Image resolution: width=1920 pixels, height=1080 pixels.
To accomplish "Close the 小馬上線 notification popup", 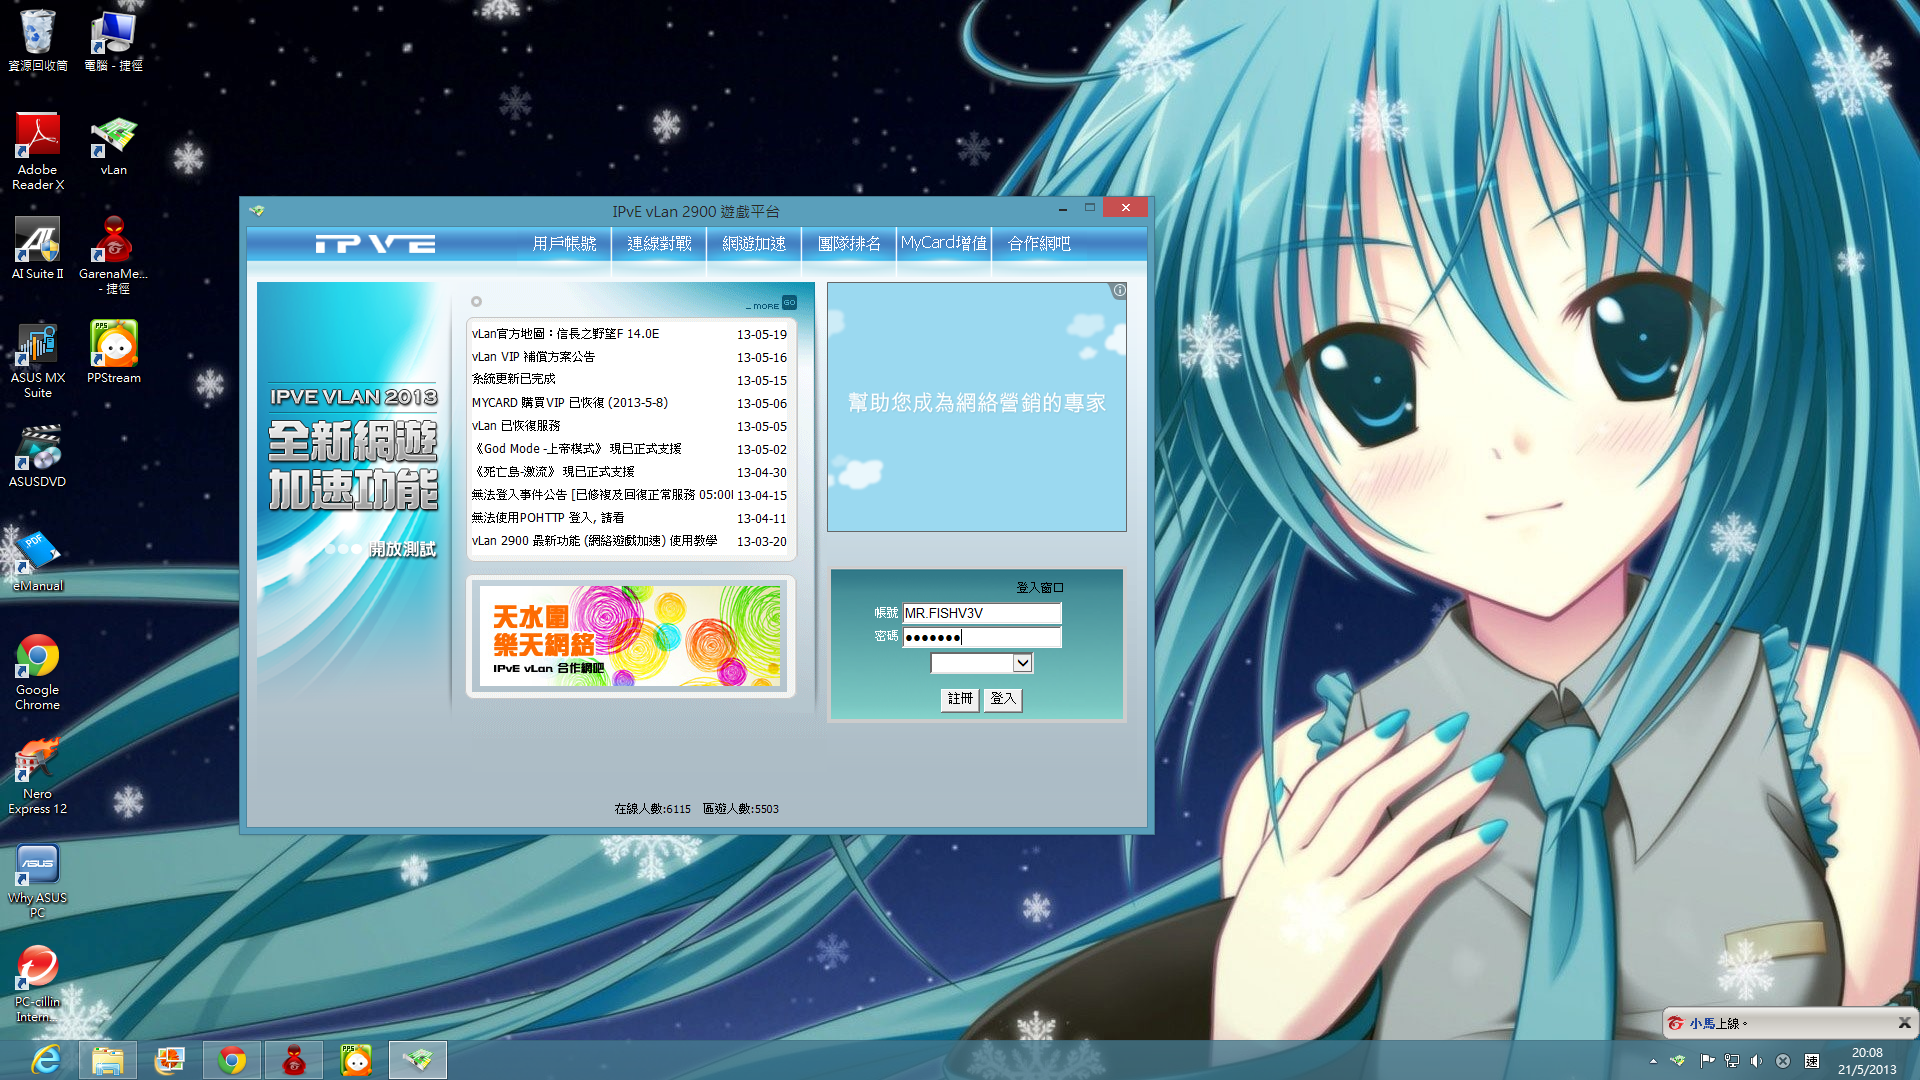I will point(1904,1023).
